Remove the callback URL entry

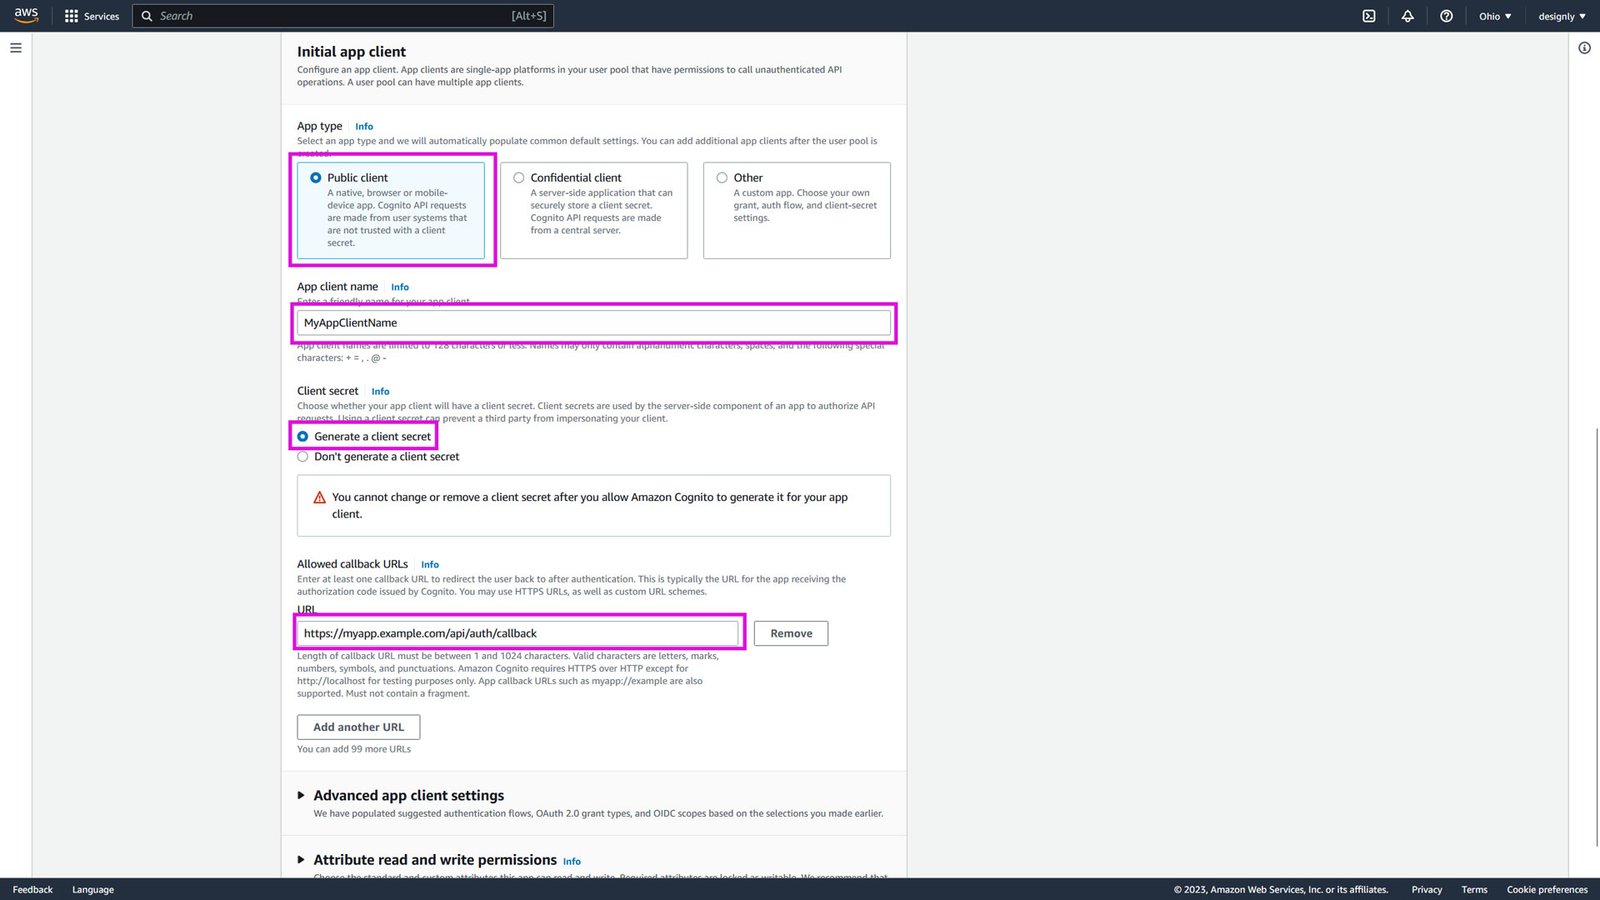tap(790, 633)
